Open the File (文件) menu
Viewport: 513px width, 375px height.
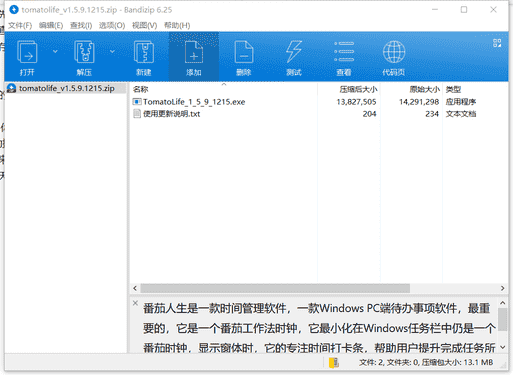[x=20, y=25]
